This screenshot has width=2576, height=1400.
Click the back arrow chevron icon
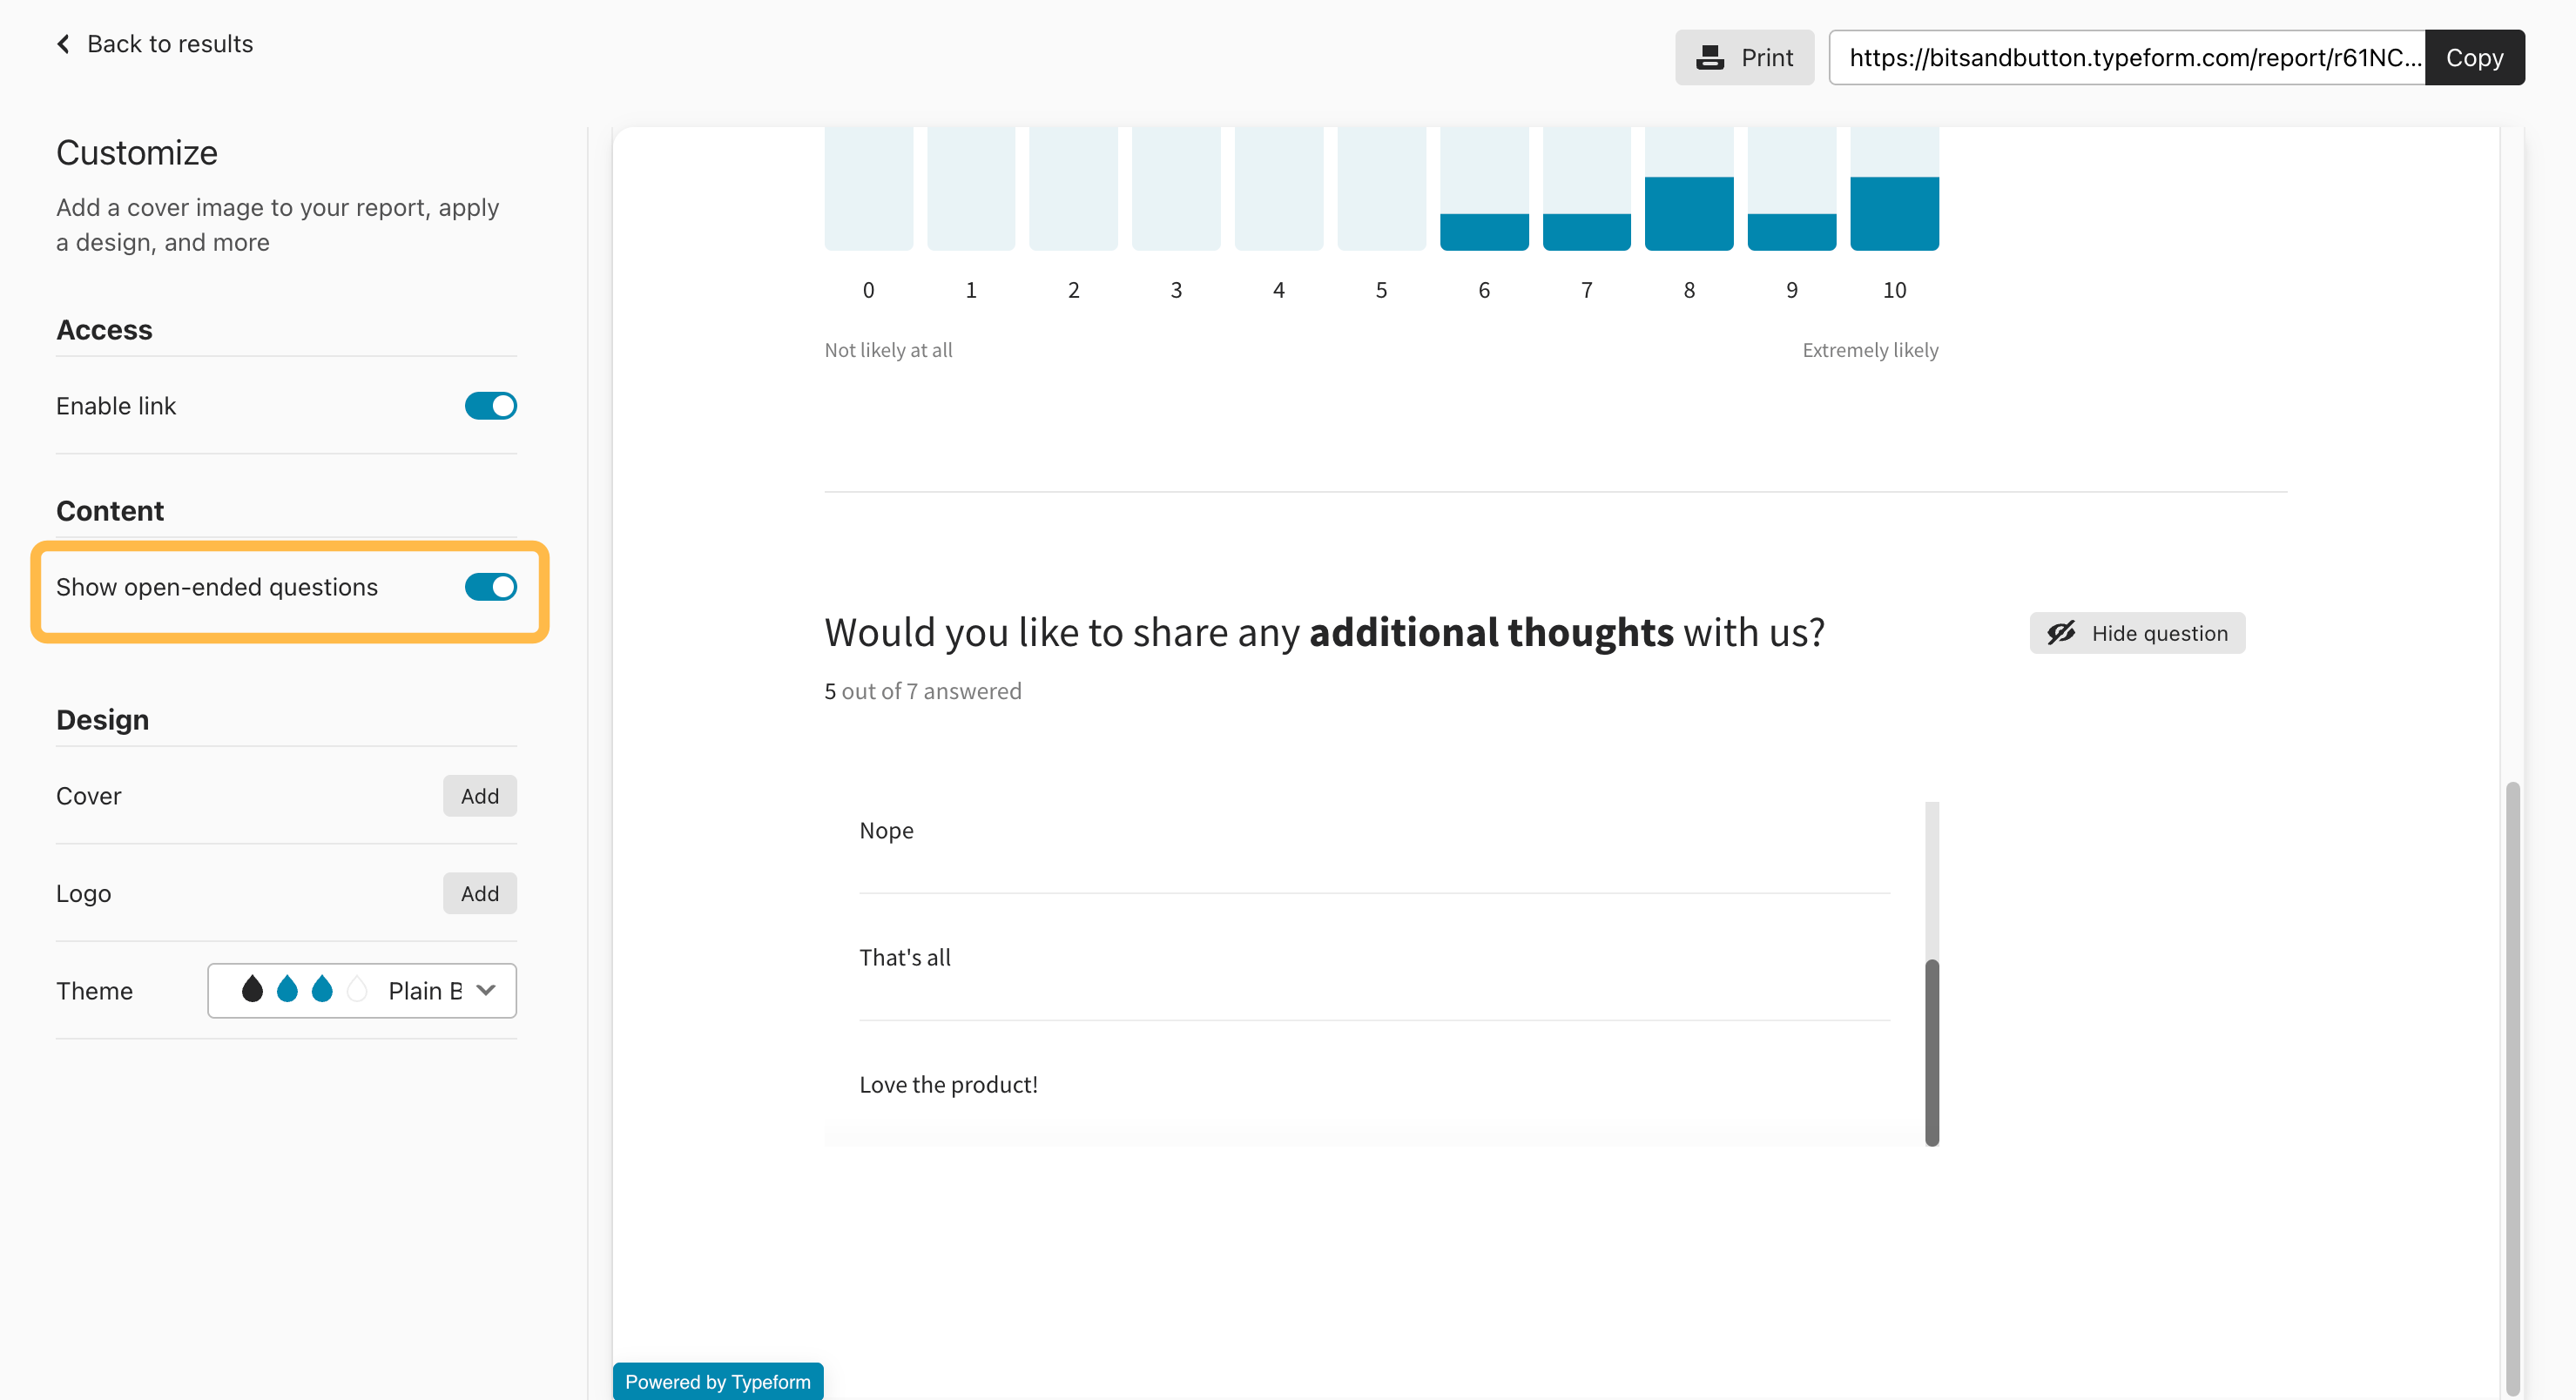point(64,44)
